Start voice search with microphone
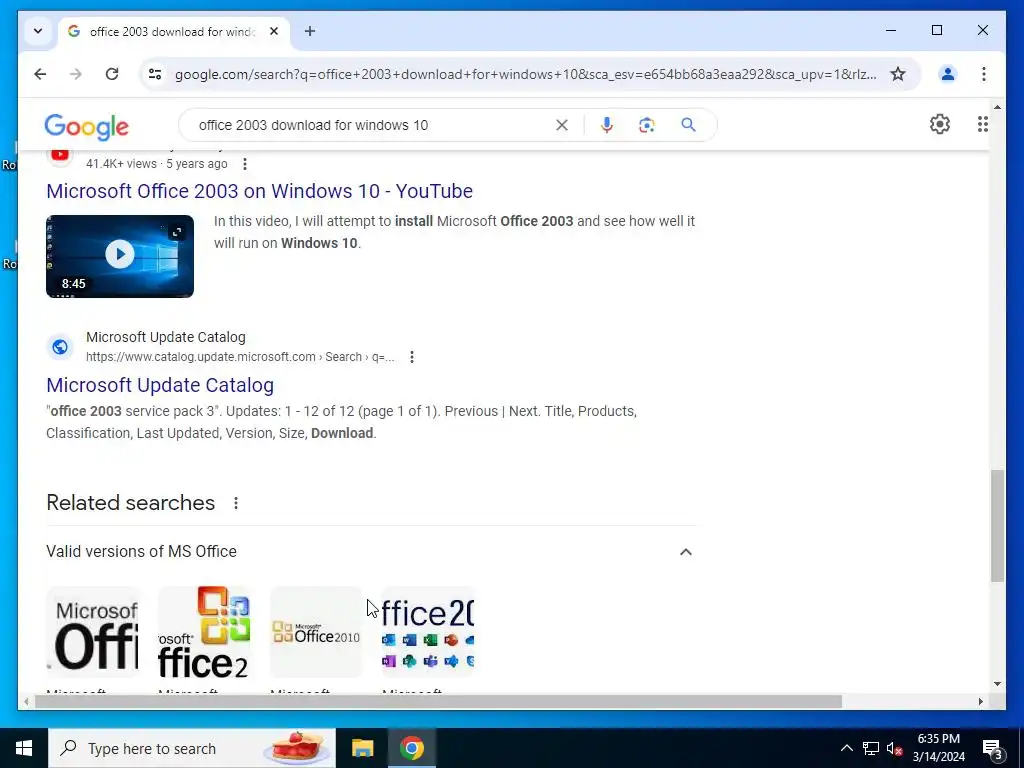Viewport: 1024px width, 768px height. [x=607, y=125]
